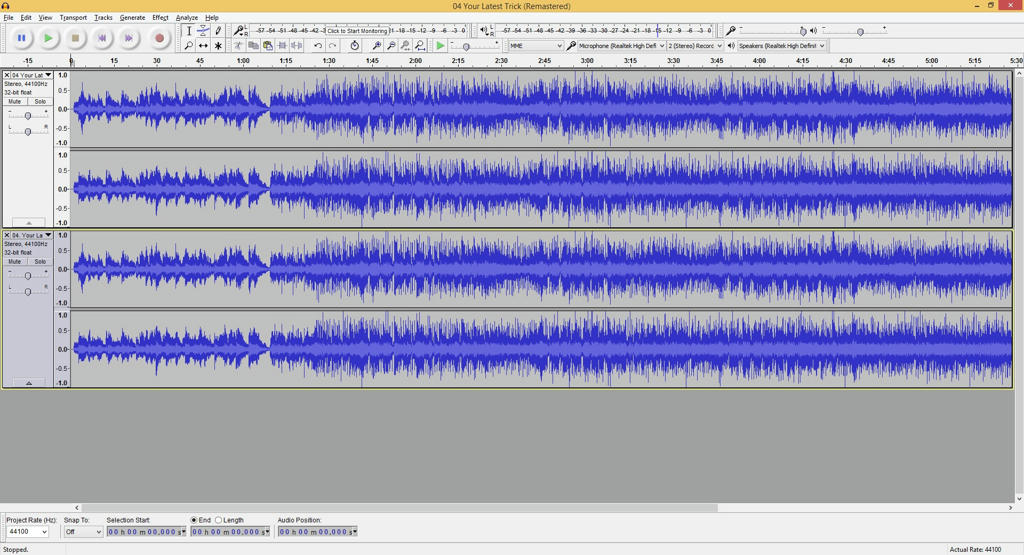Select the Envelope tool
This screenshot has width=1024, height=555.
pyautogui.click(x=203, y=31)
